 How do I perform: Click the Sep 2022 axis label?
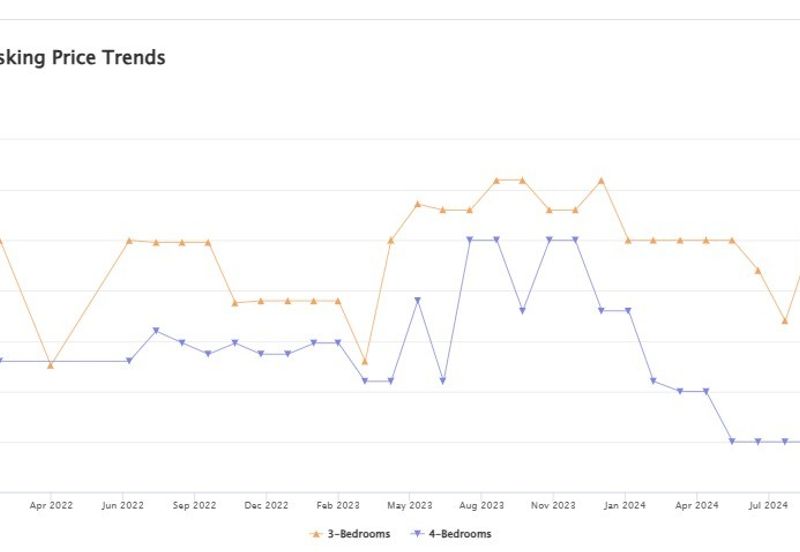pyautogui.click(x=194, y=506)
